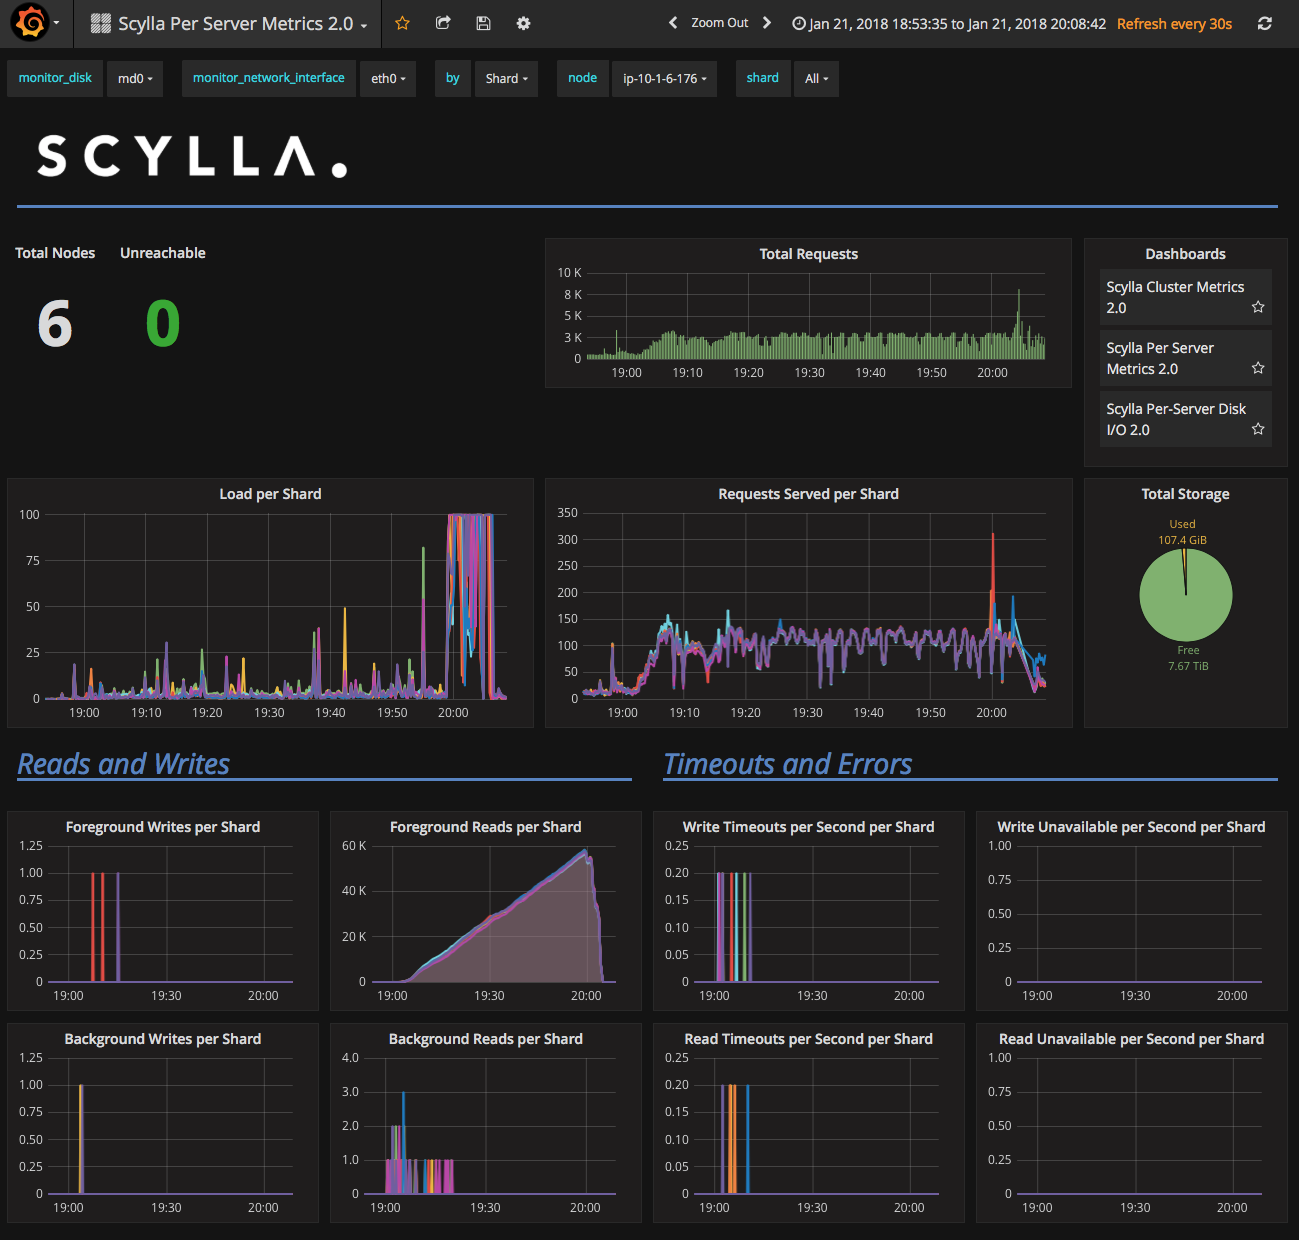Open dashboard settings via the gear icon

[x=523, y=22]
